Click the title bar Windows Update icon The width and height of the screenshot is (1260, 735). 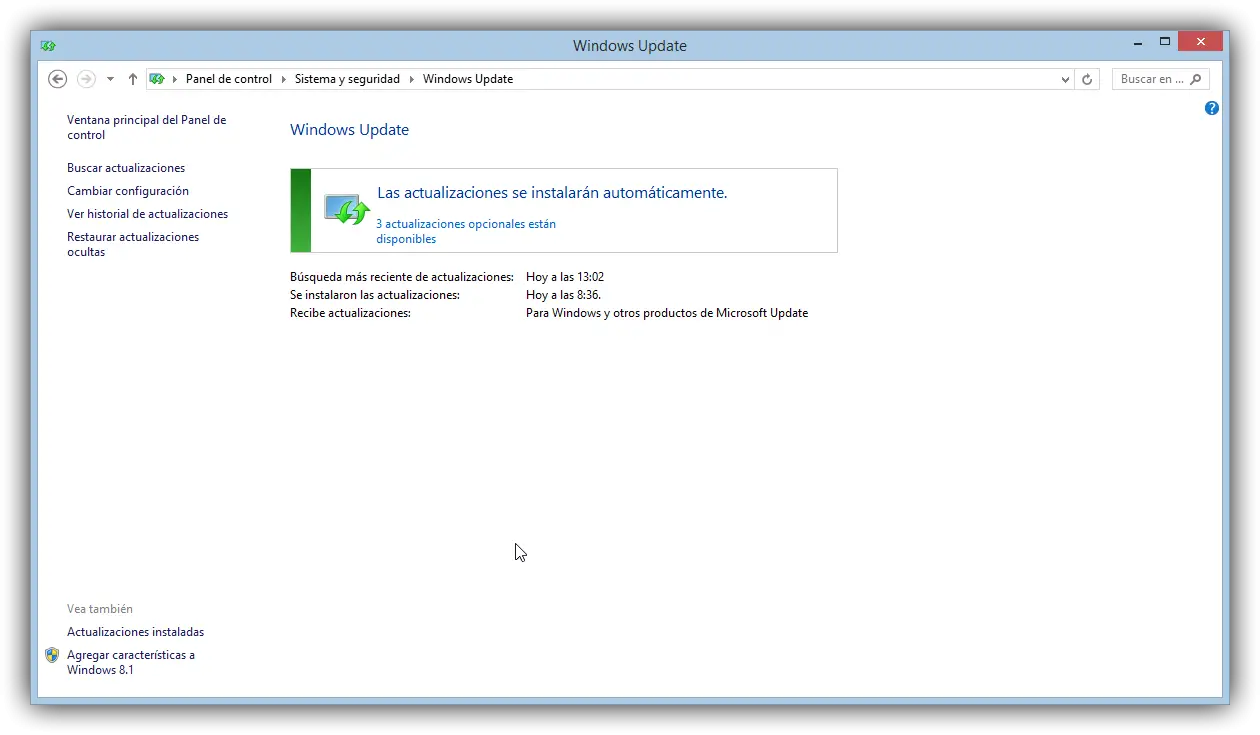tap(48, 45)
